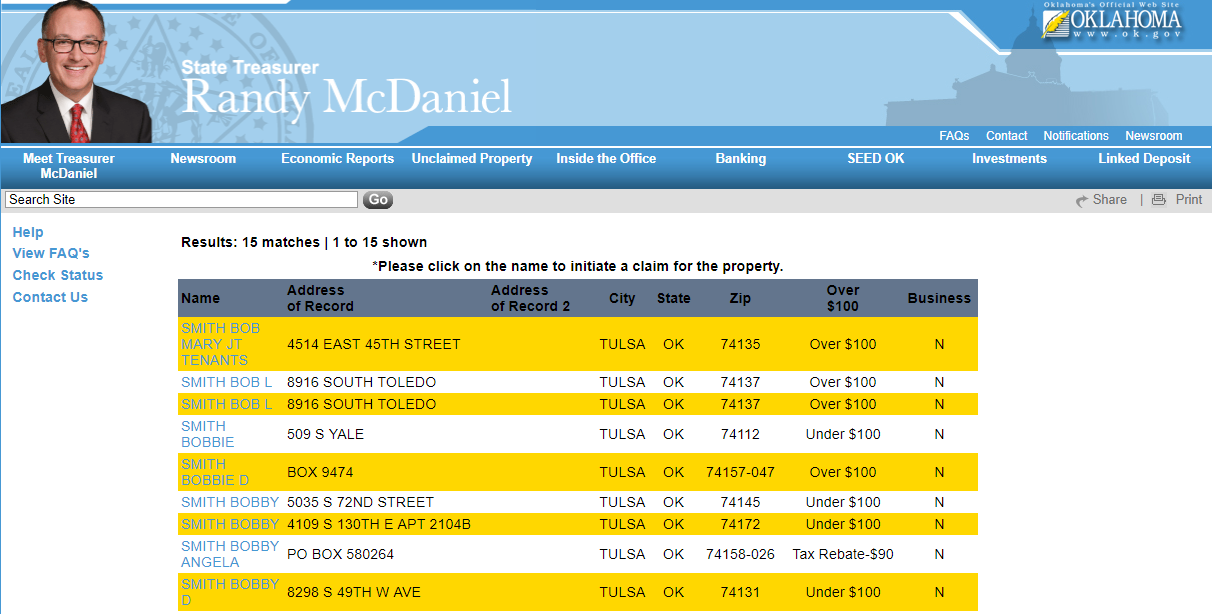Select the Banking menu item
This screenshot has height=614, width=1212.
(x=740, y=158)
